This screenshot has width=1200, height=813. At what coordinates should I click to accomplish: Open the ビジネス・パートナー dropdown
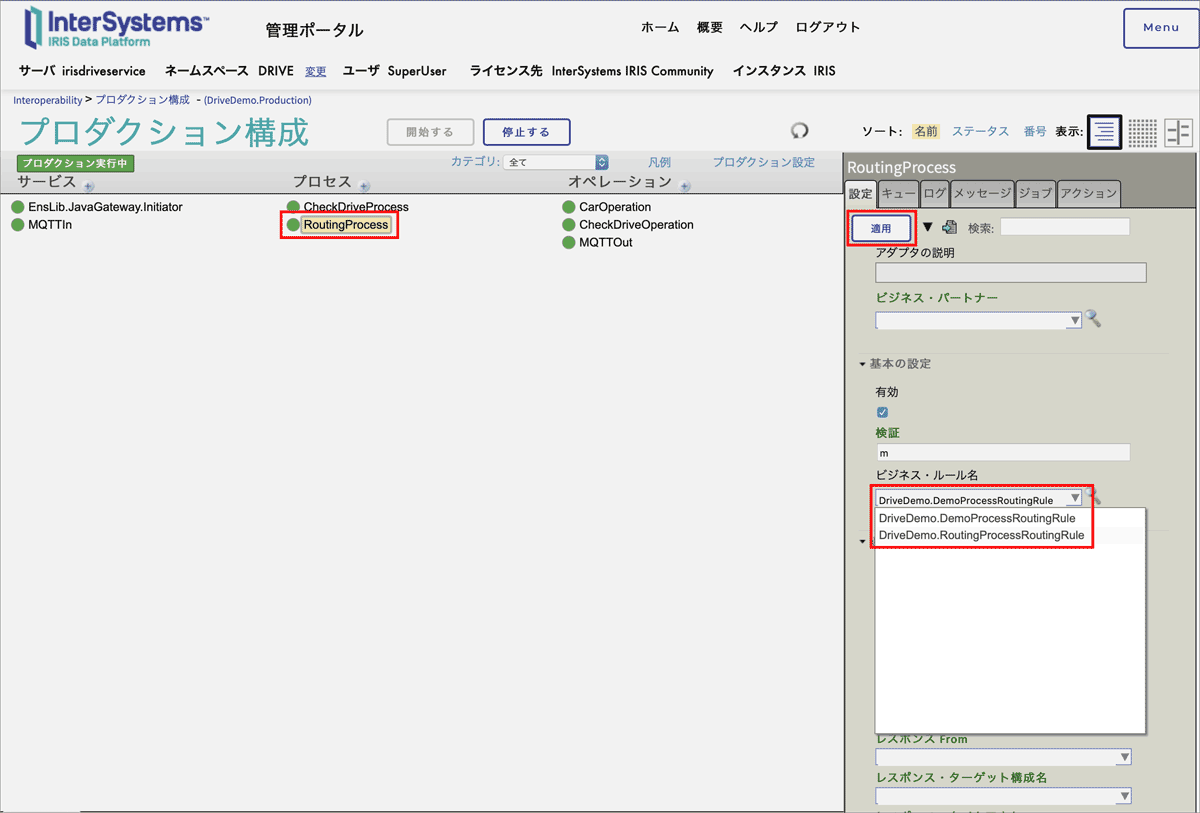979,320
